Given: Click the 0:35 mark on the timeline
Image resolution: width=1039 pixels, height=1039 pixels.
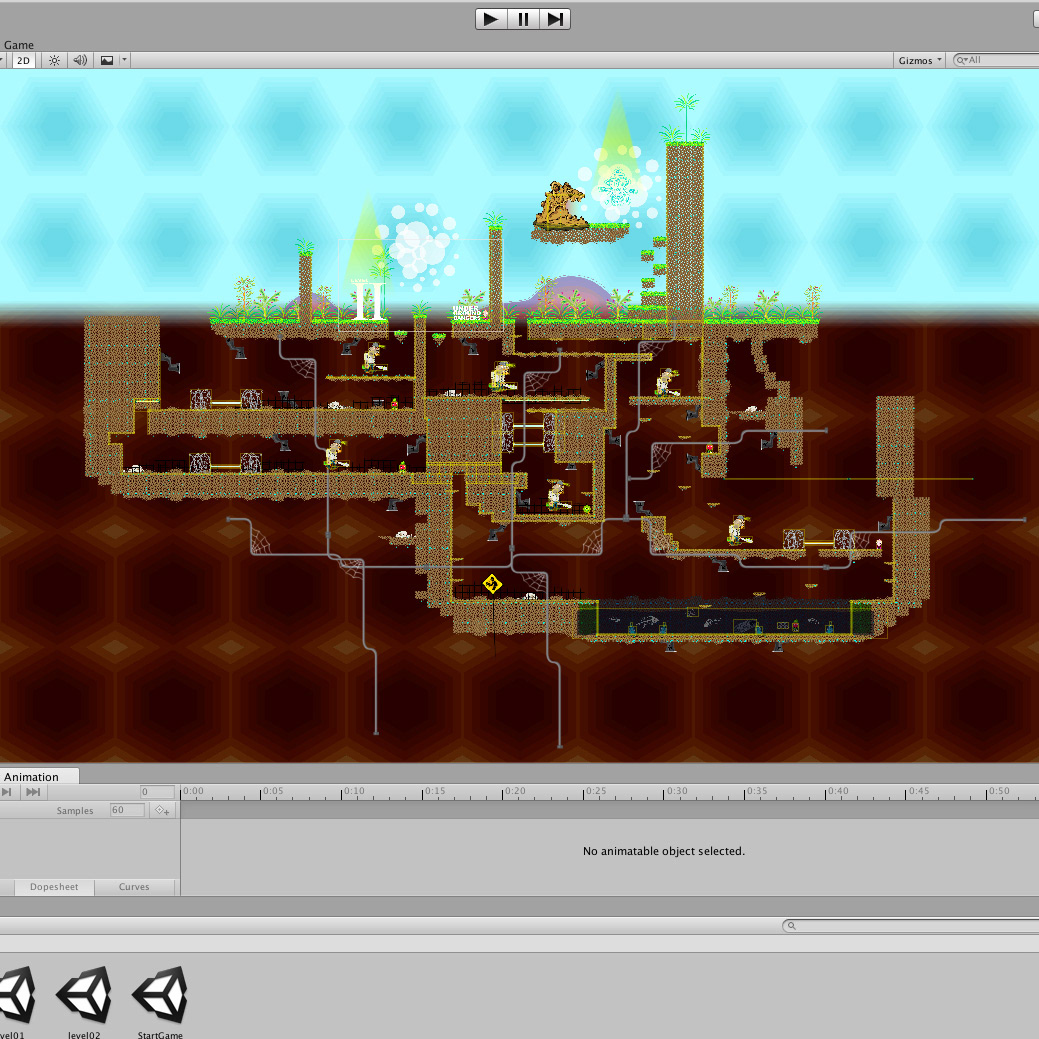Looking at the screenshot, I should click(x=757, y=791).
